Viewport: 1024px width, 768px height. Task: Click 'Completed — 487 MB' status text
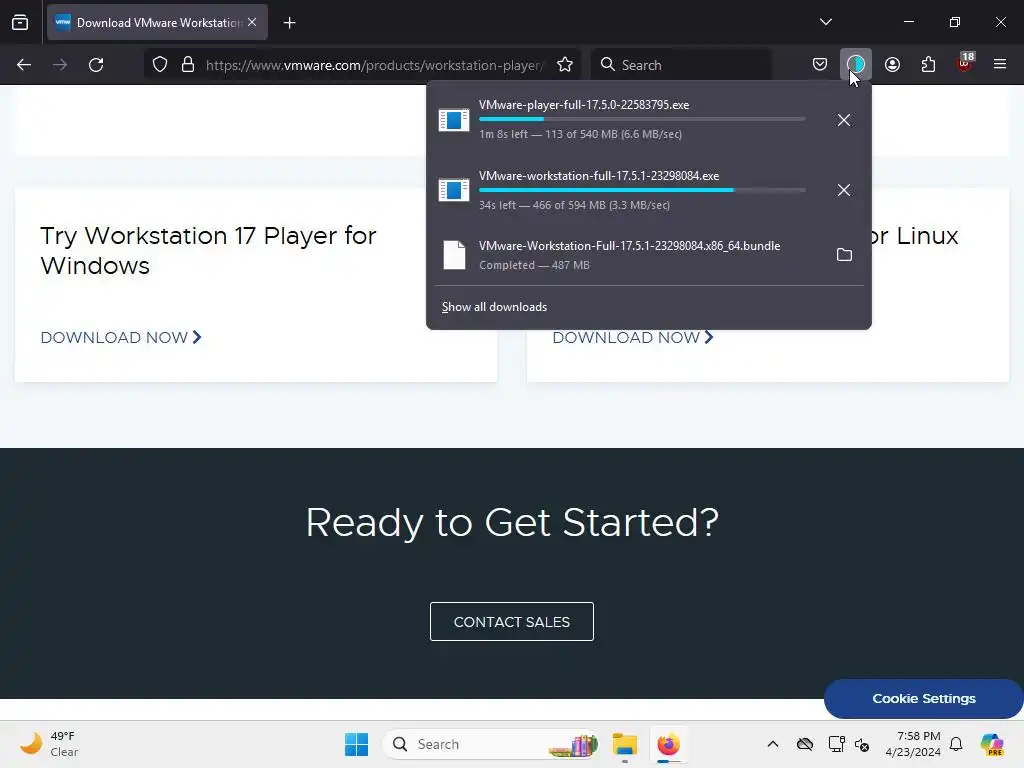click(x=534, y=265)
